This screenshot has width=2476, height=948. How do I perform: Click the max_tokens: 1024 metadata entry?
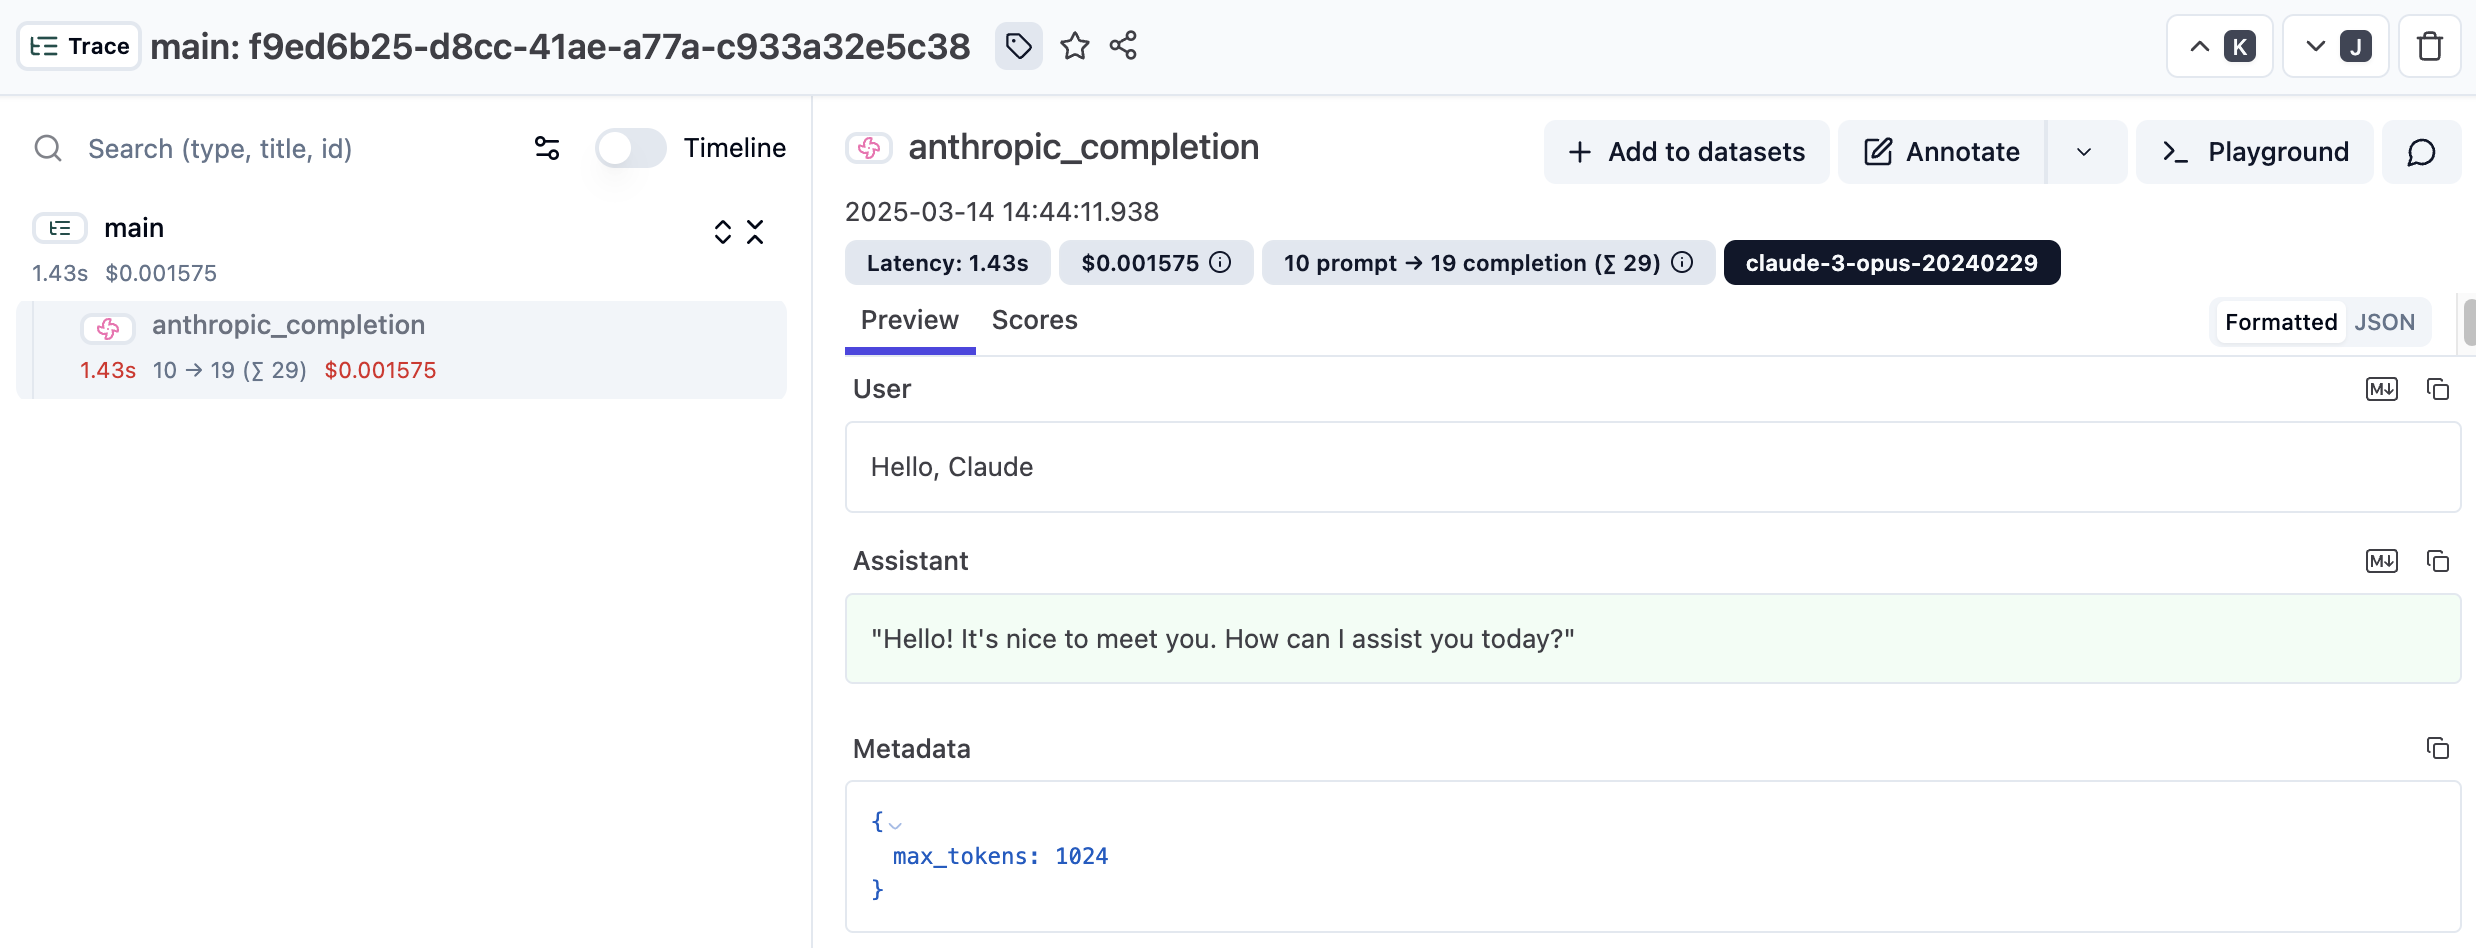(x=1000, y=856)
